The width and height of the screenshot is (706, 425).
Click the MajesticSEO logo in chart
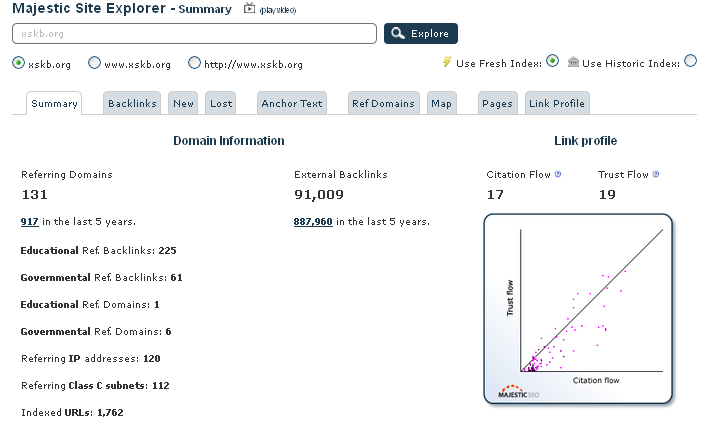[x=518, y=392]
